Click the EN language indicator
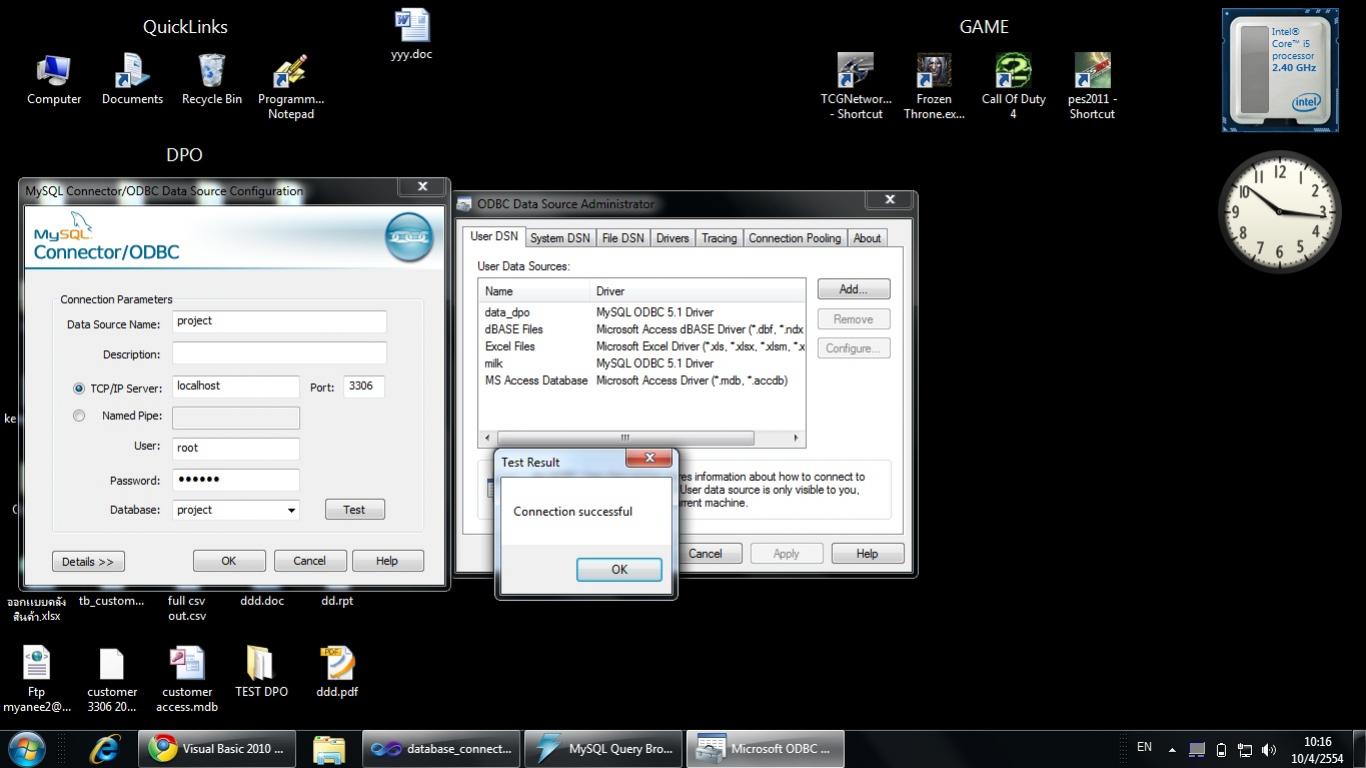This screenshot has height=768, width=1366. [x=1145, y=747]
